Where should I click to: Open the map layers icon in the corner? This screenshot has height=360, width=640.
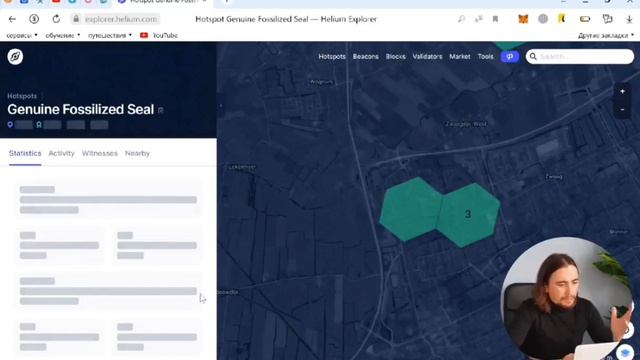pos(625,352)
